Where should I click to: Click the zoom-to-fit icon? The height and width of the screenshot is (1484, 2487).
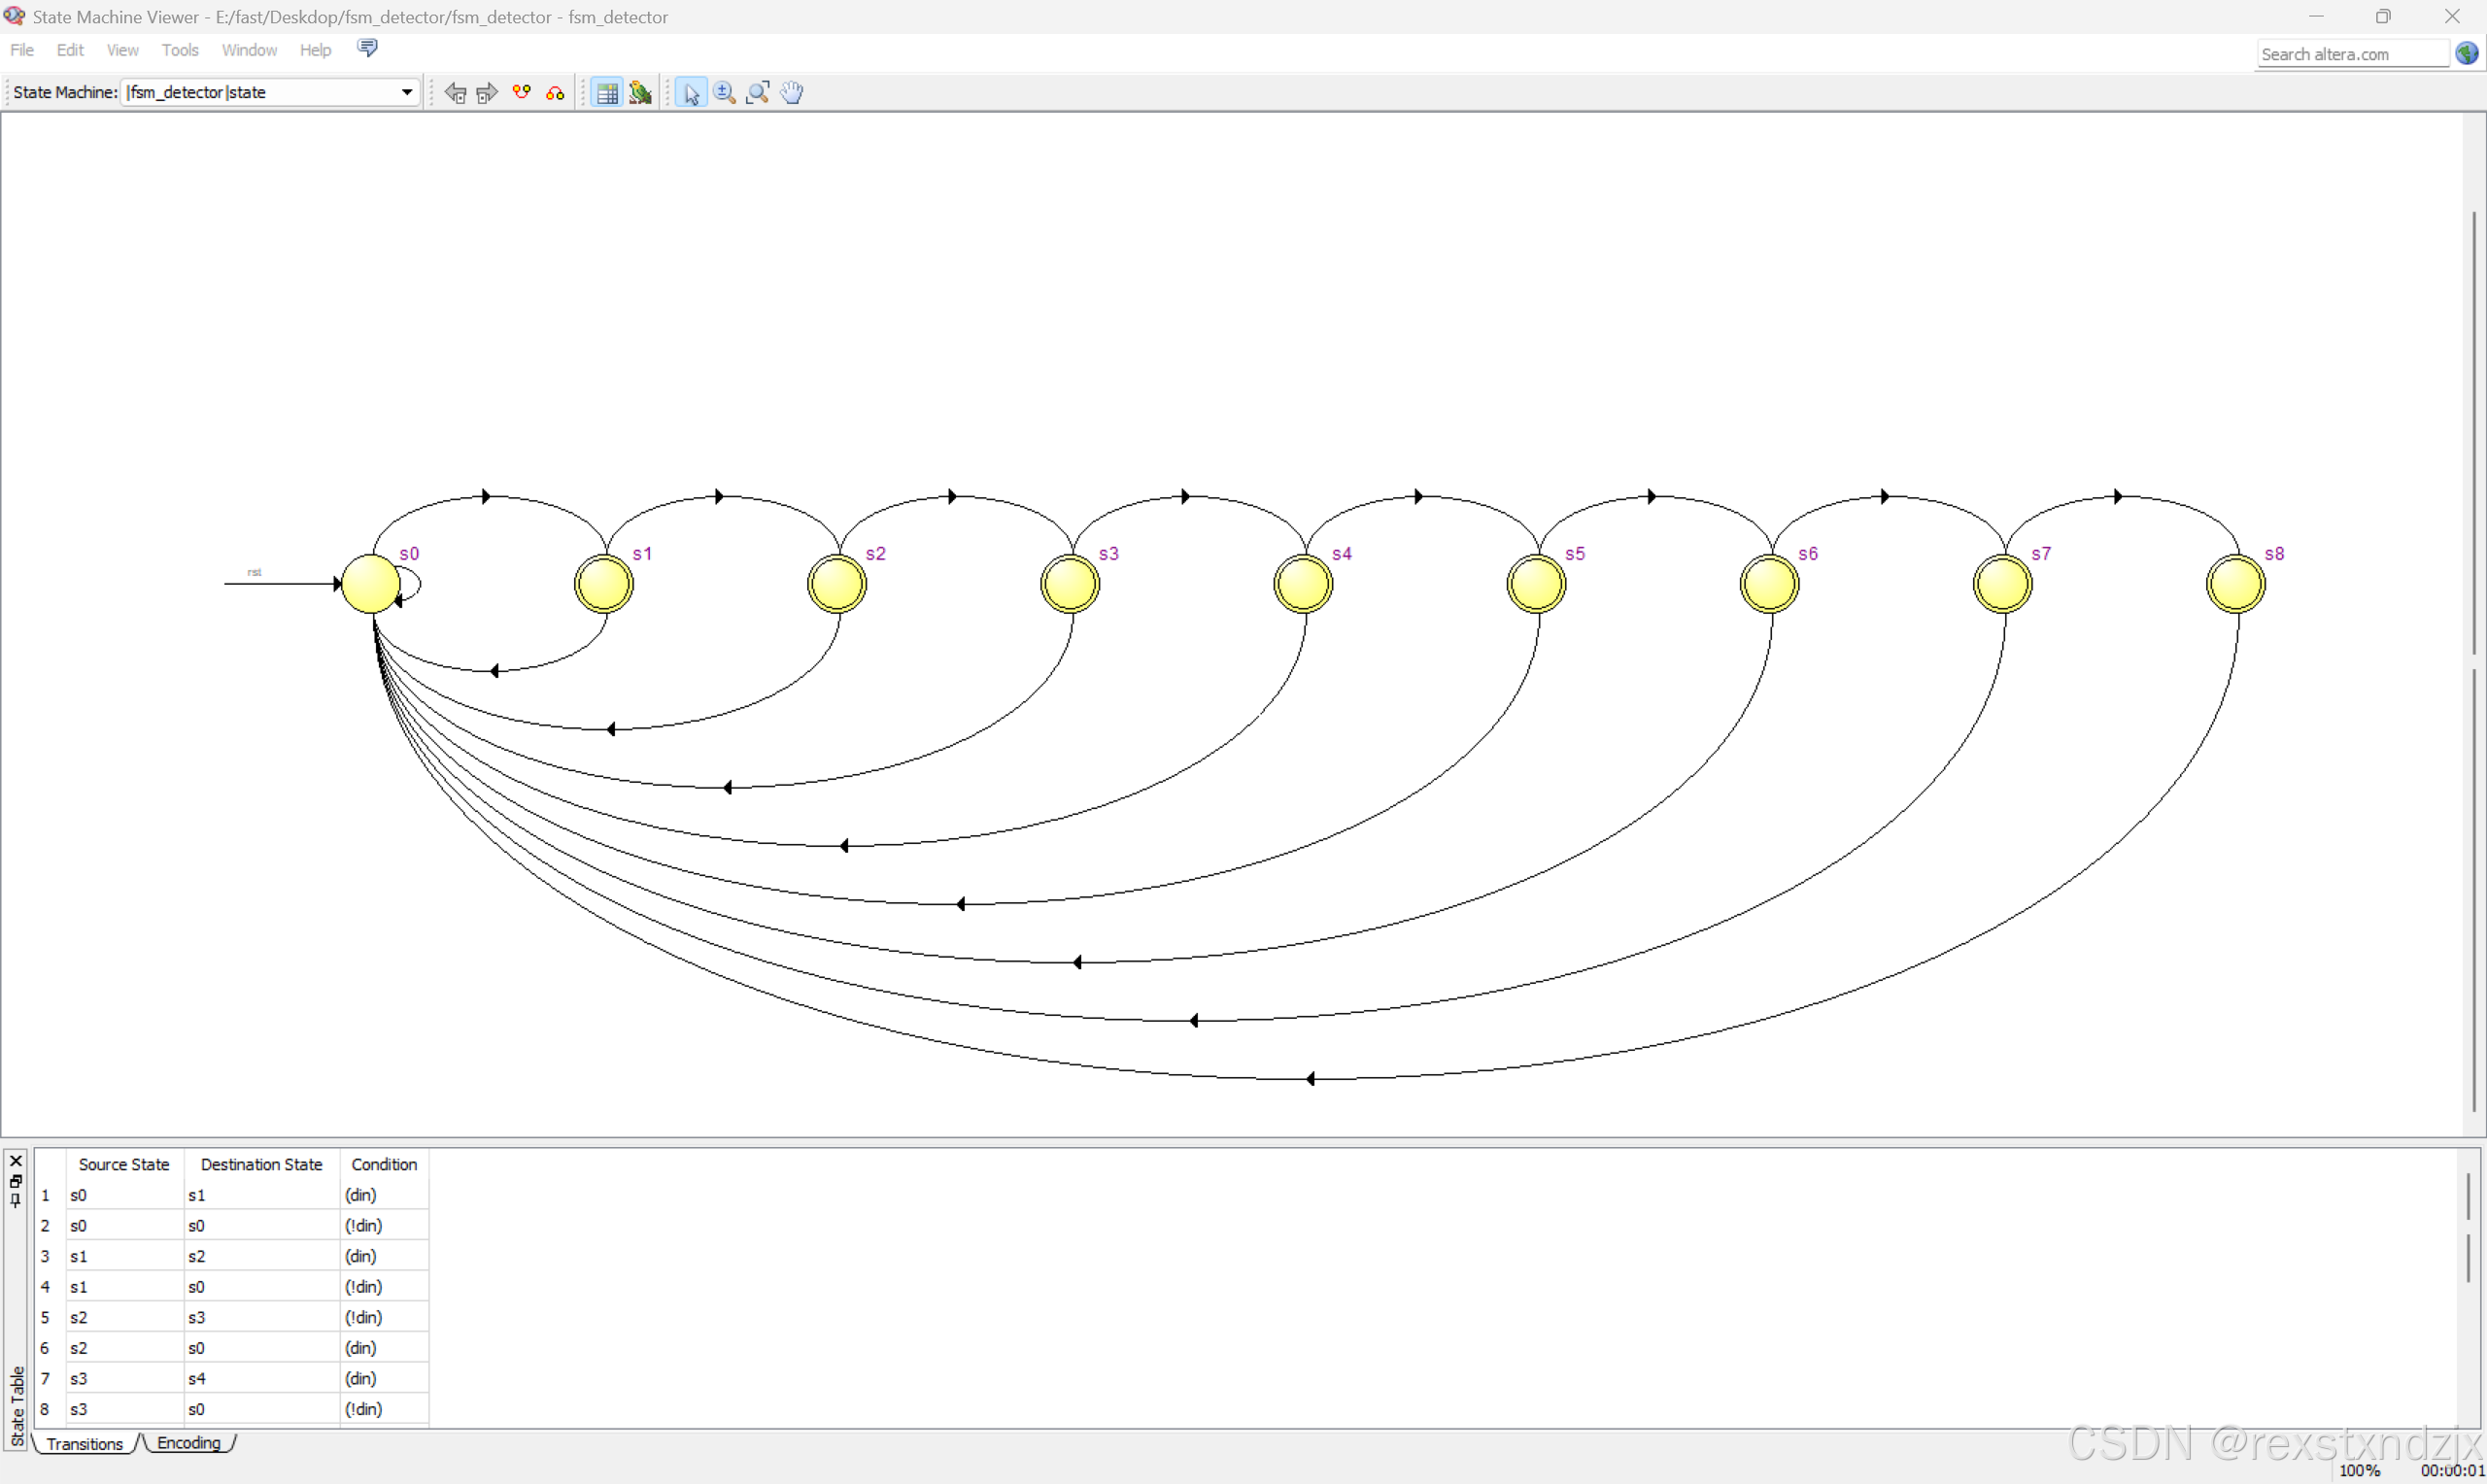(x=758, y=93)
